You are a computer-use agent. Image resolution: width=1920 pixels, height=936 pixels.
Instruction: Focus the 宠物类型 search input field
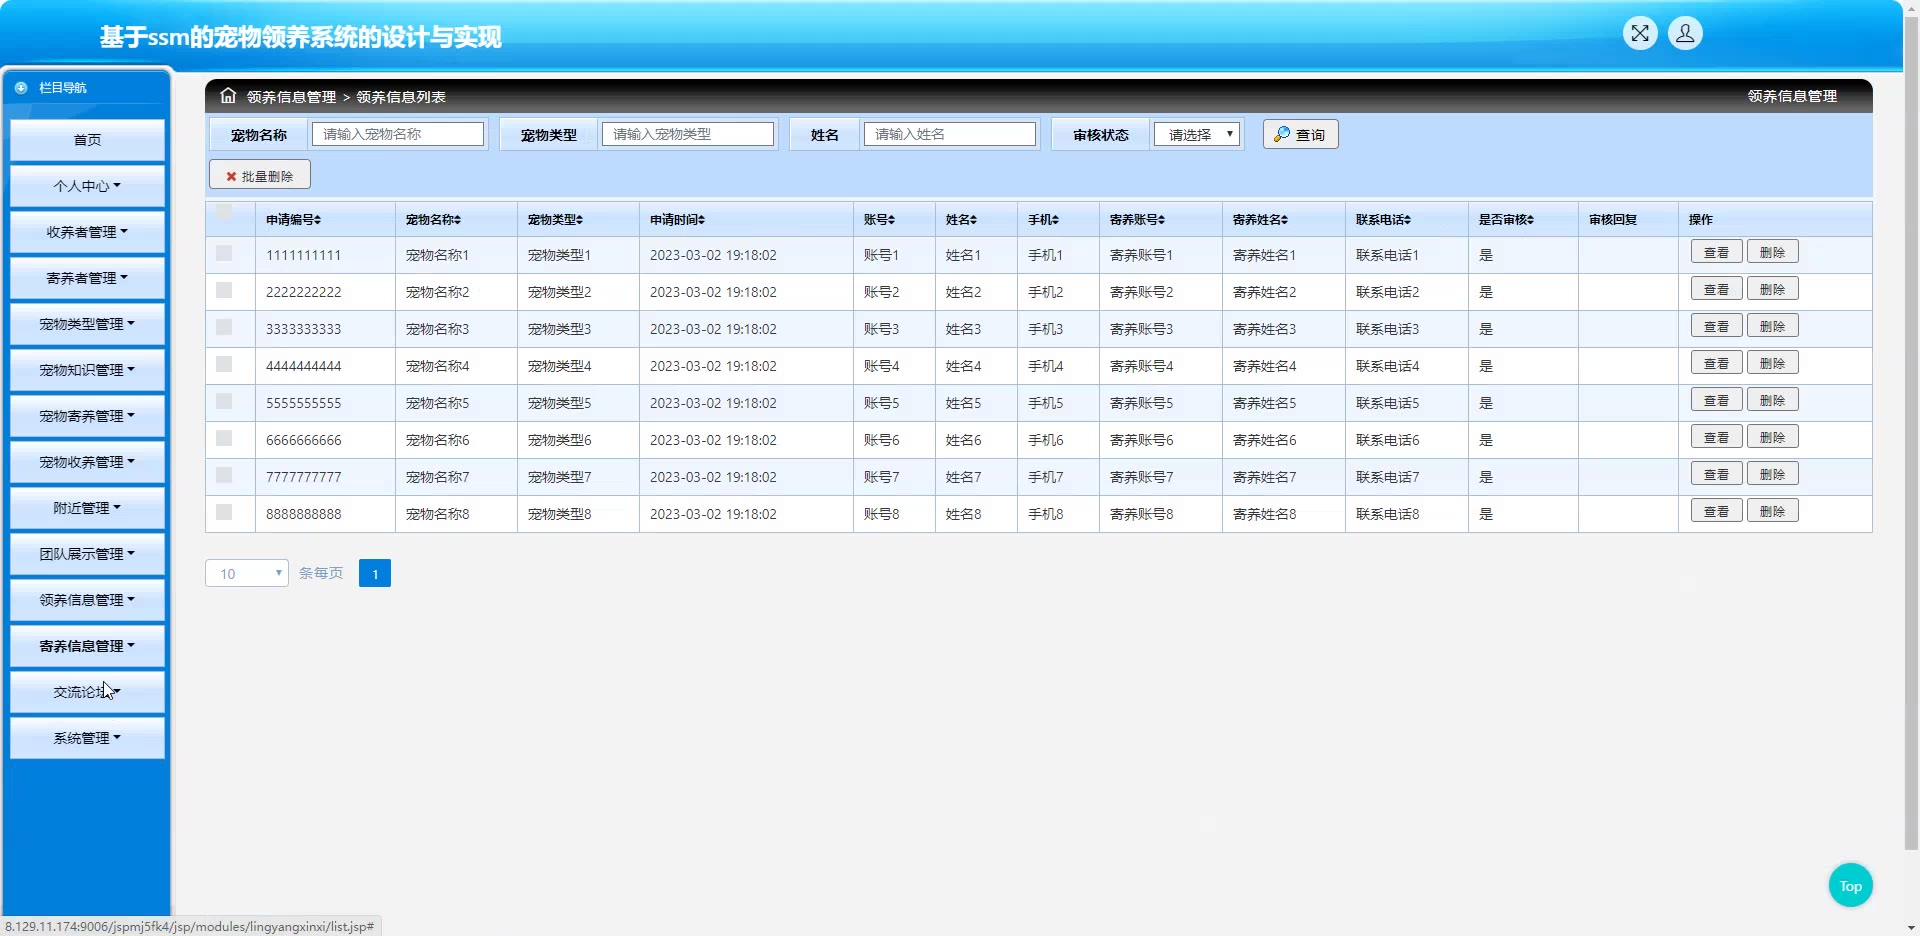688,134
